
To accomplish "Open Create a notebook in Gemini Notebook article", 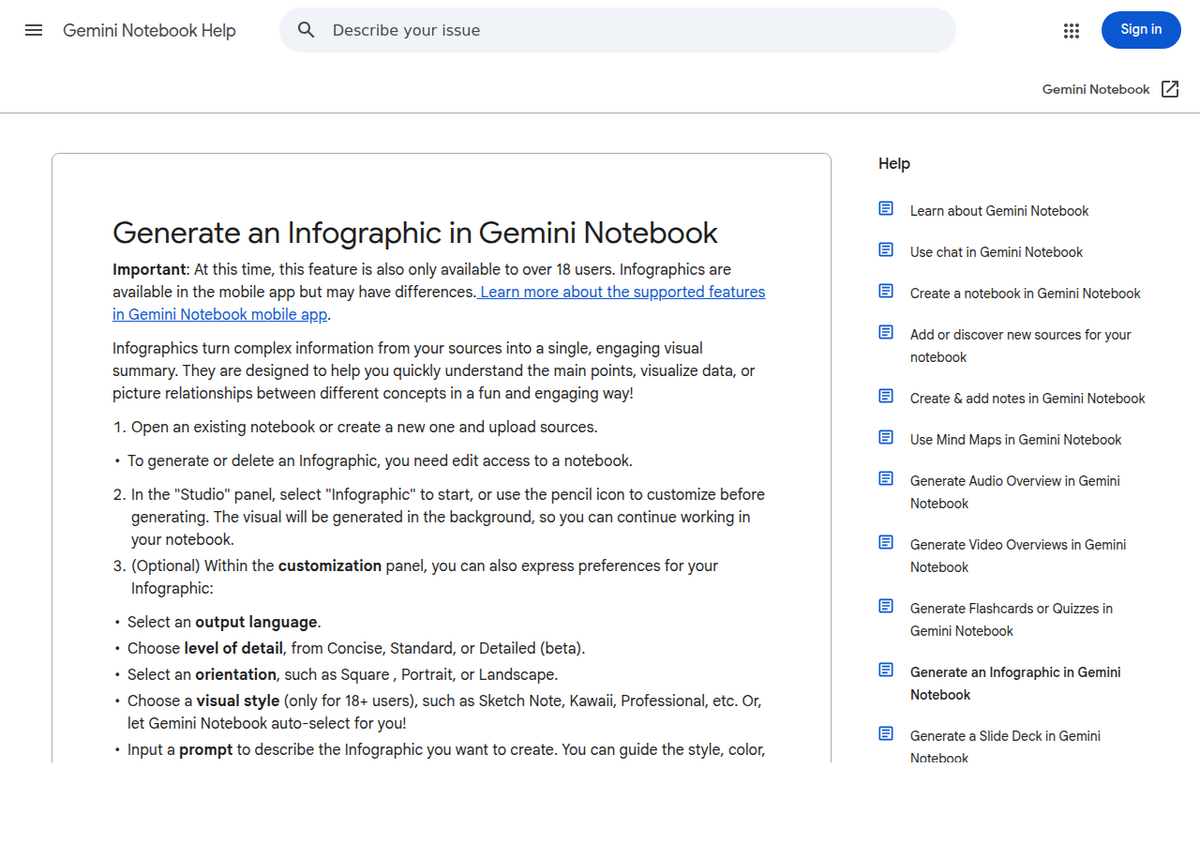I will [1025, 293].
